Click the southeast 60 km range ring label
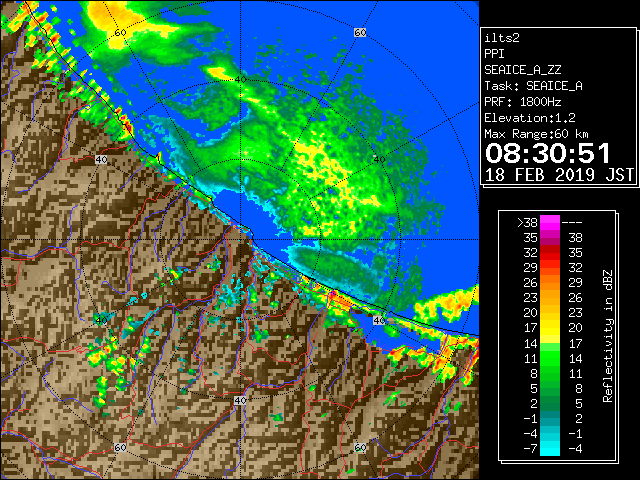The width and height of the screenshot is (640, 480). 360,447
